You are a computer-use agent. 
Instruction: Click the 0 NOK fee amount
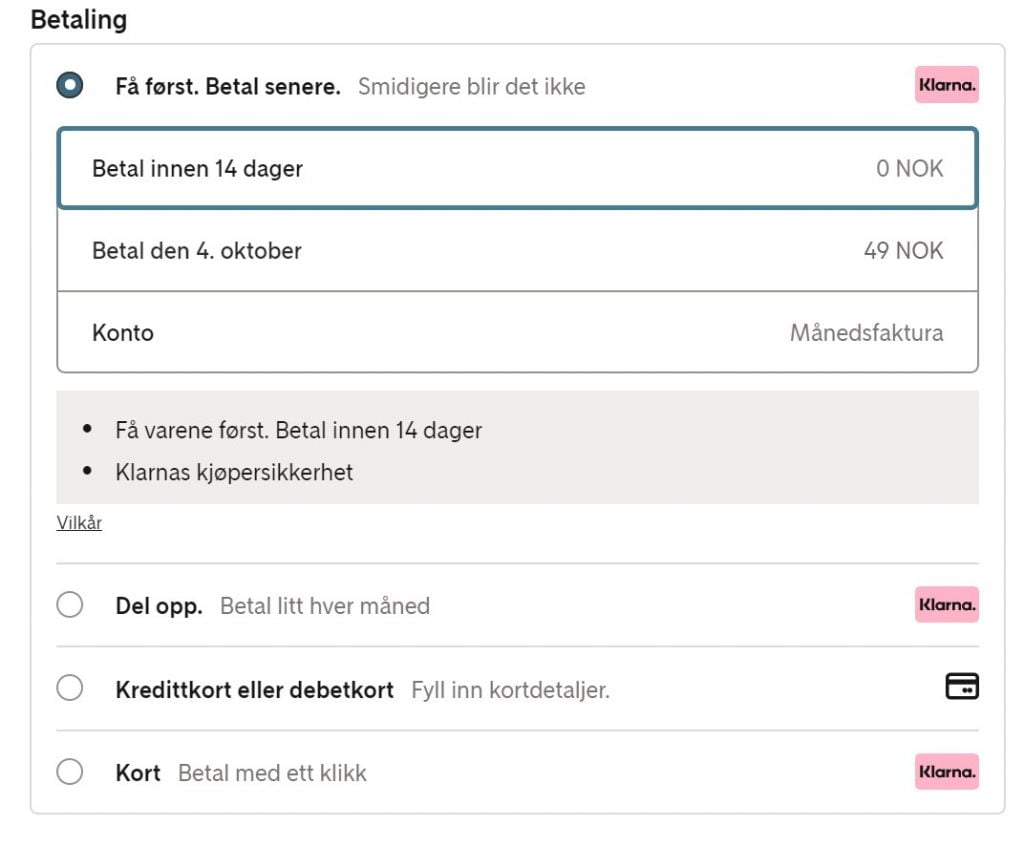click(909, 168)
